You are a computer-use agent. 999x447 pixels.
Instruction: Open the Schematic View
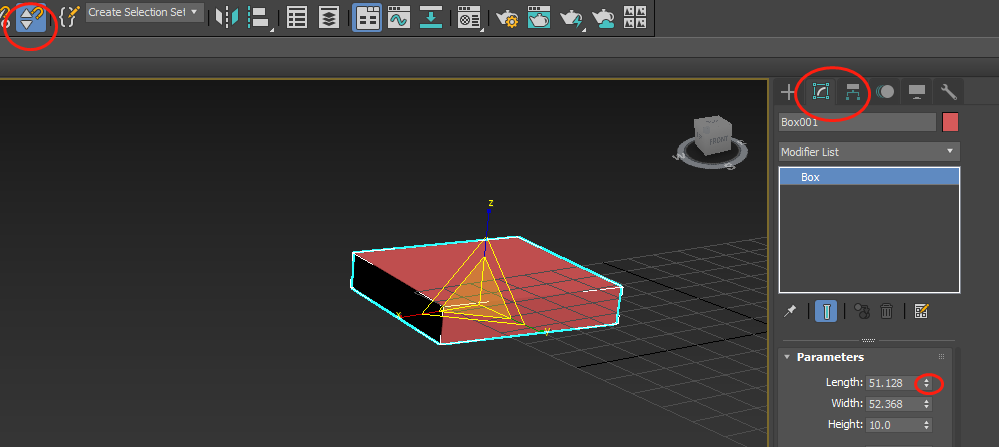coord(431,18)
